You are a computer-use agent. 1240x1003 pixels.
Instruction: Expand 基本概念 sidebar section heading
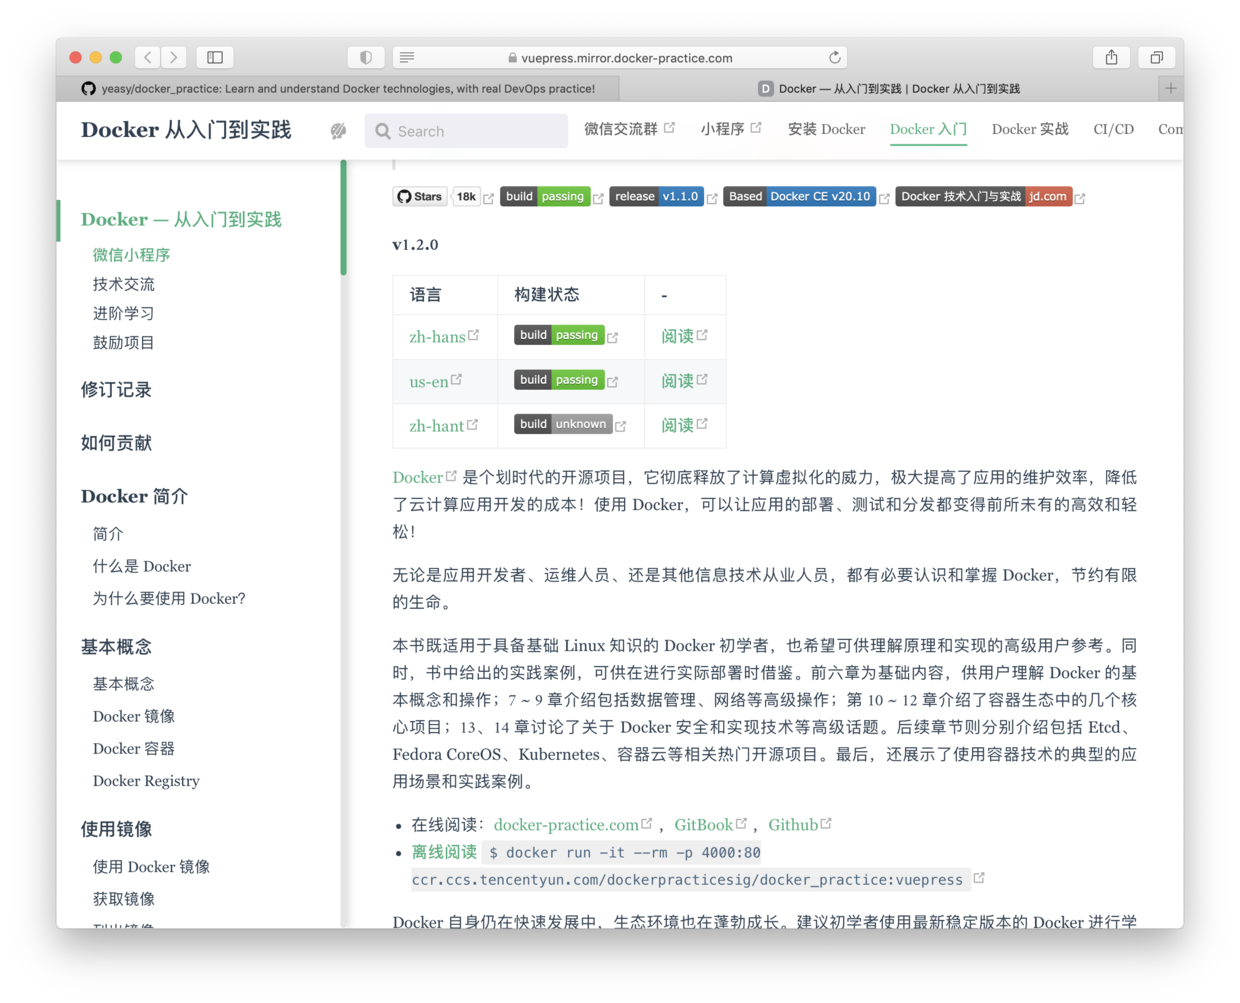coord(116,647)
